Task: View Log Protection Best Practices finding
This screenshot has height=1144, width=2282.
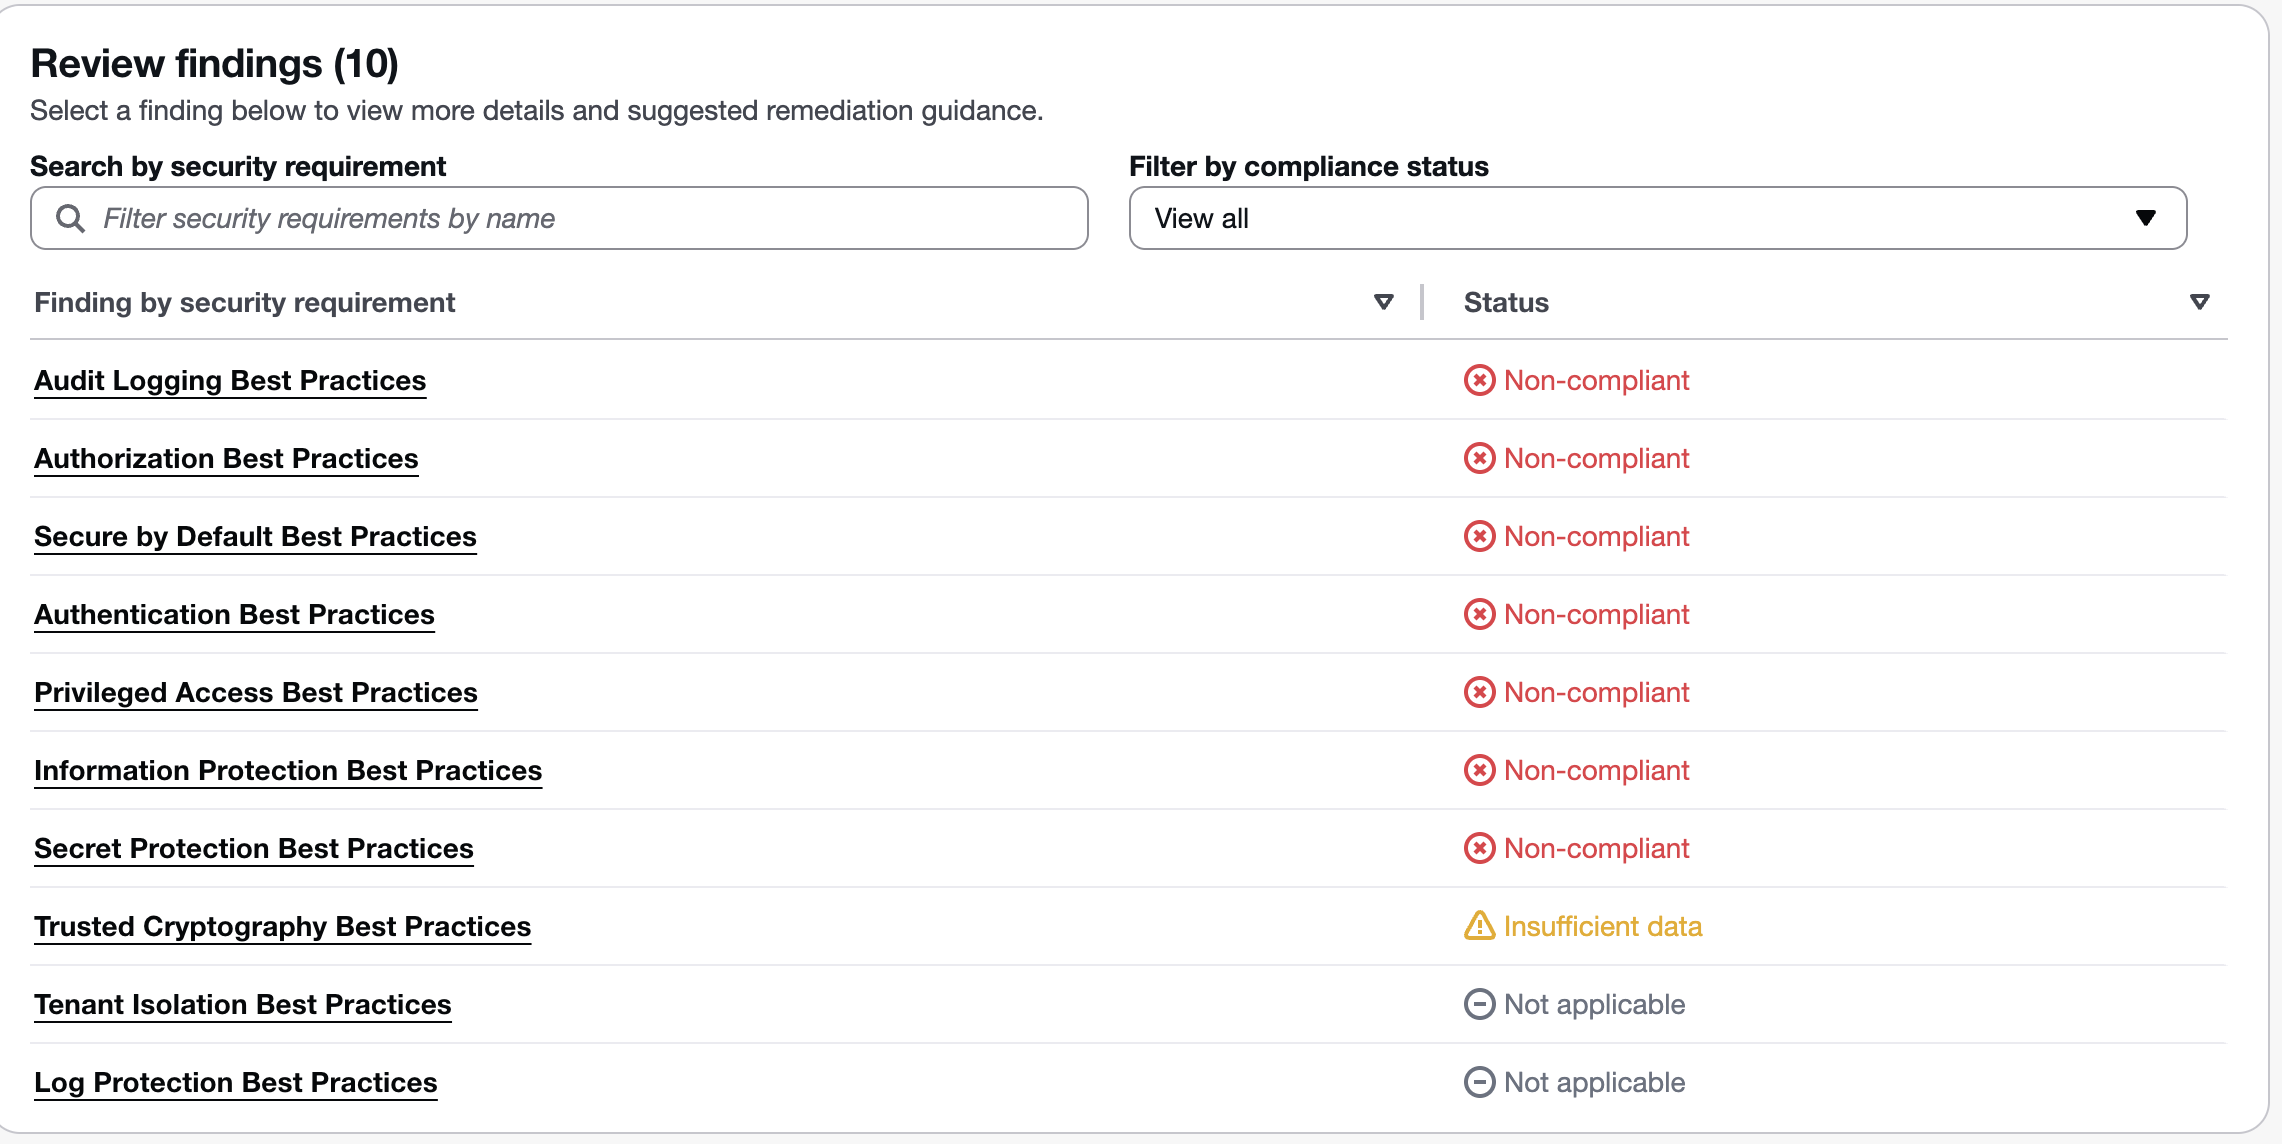Action: (x=236, y=1082)
